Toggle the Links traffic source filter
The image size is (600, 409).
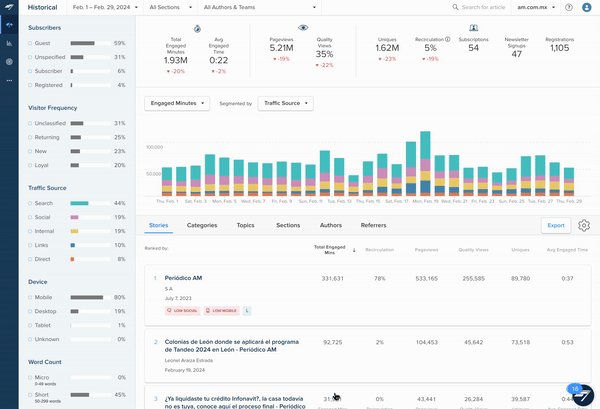click(30, 245)
